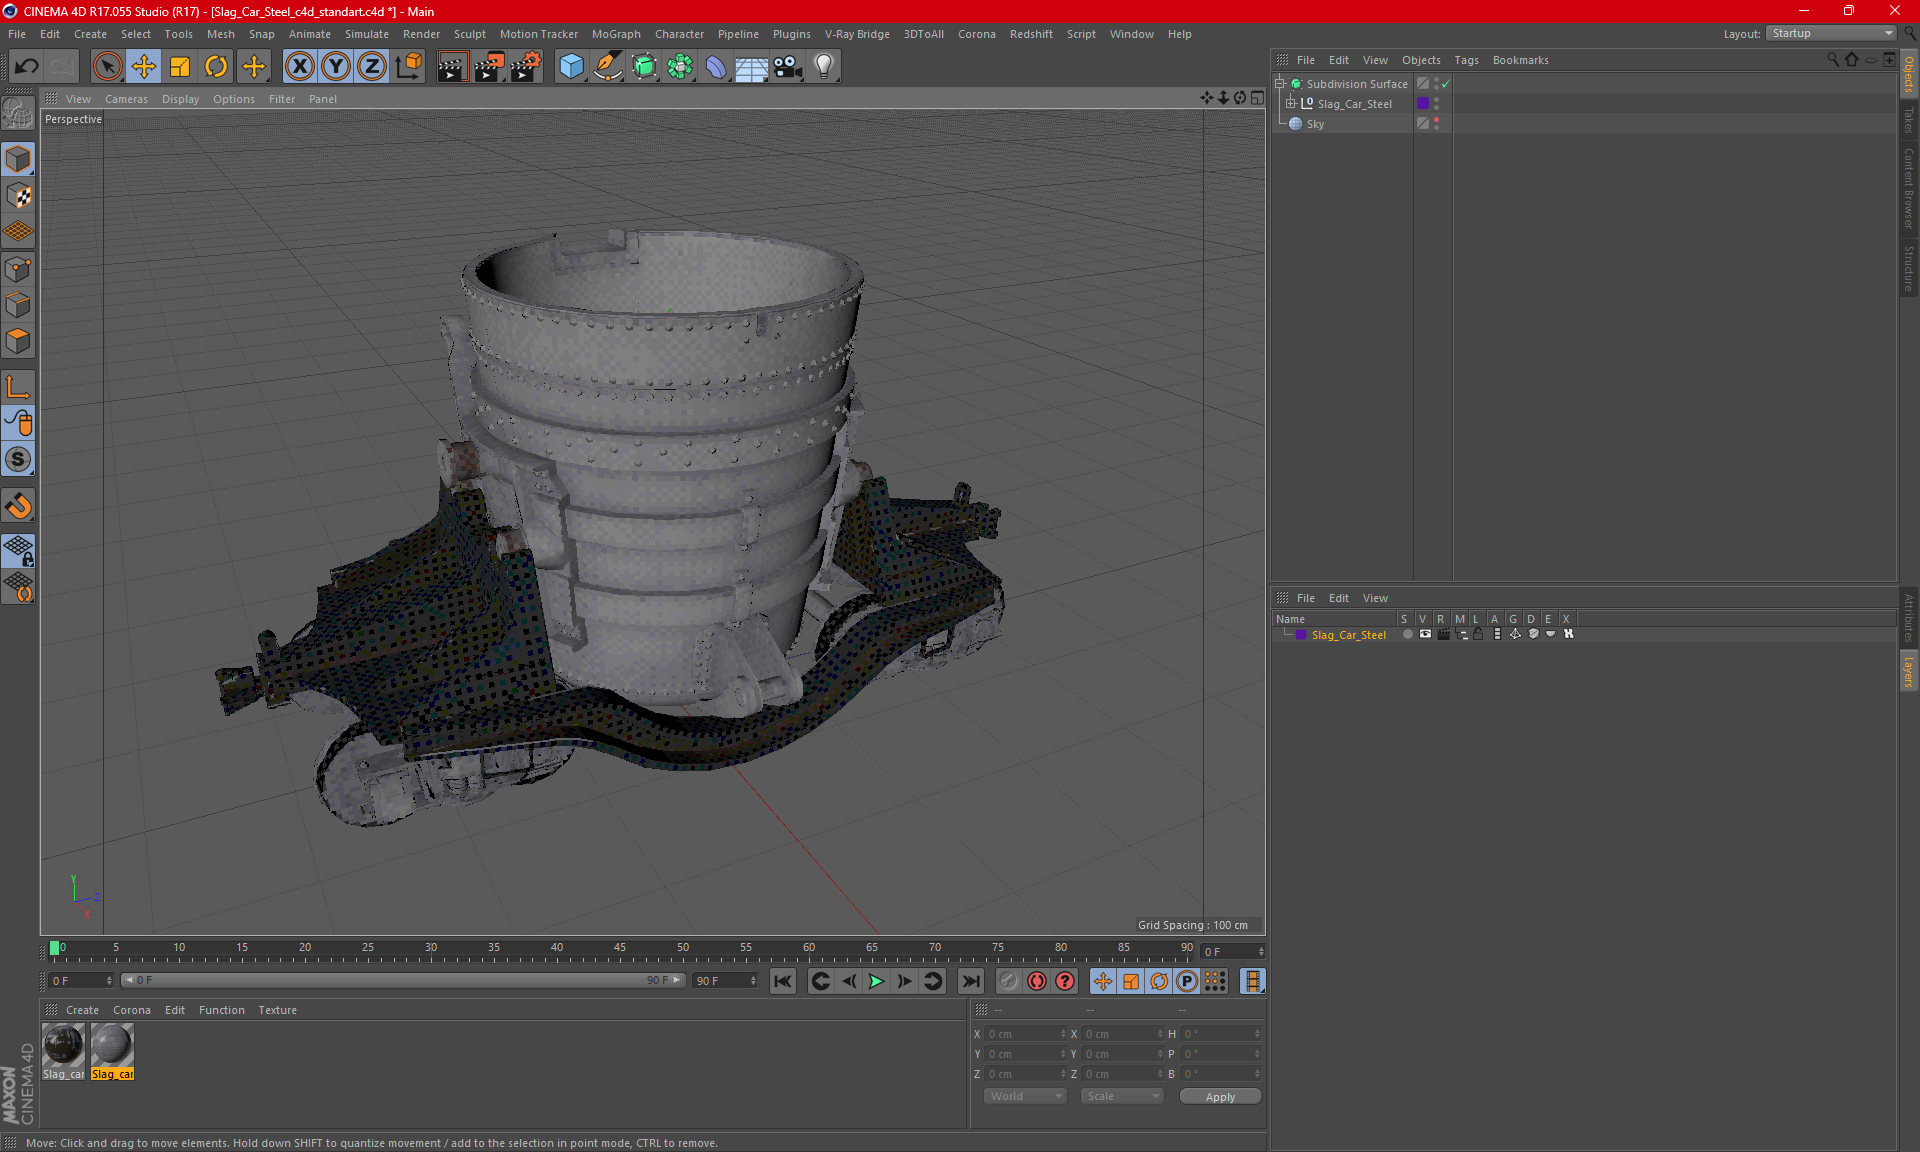
Task: Toggle Slag_Car_Steel object visibility dots
Action: click(x=1436, y=104)
